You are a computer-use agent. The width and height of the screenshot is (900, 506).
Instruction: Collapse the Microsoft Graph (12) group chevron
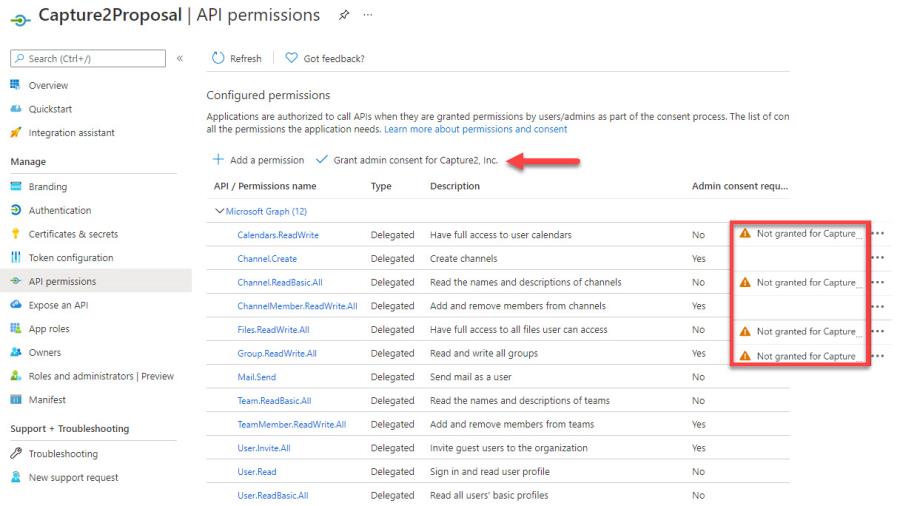point(219,211)
